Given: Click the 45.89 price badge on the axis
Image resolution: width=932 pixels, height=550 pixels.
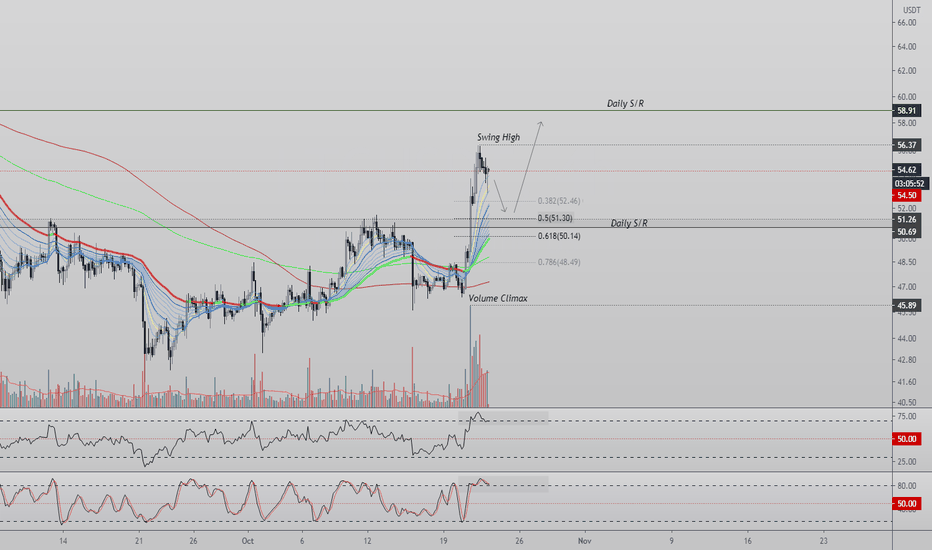Looking at the screenshot, I should (906, 306).
